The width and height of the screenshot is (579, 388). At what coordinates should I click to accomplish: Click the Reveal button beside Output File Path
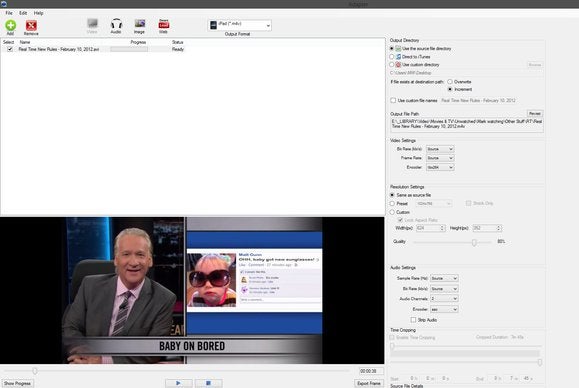point(535,113)
